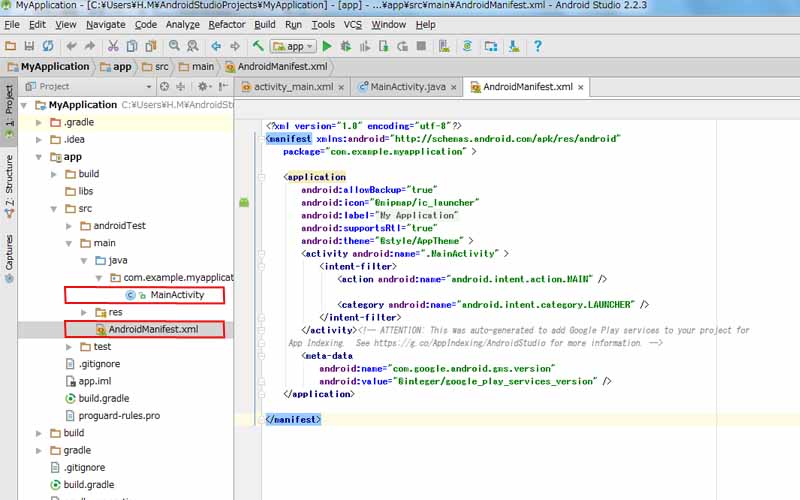This screenshot has height=500, width=800.
Task: Click the Copy icon in toolbar
Action: [132, 46]
